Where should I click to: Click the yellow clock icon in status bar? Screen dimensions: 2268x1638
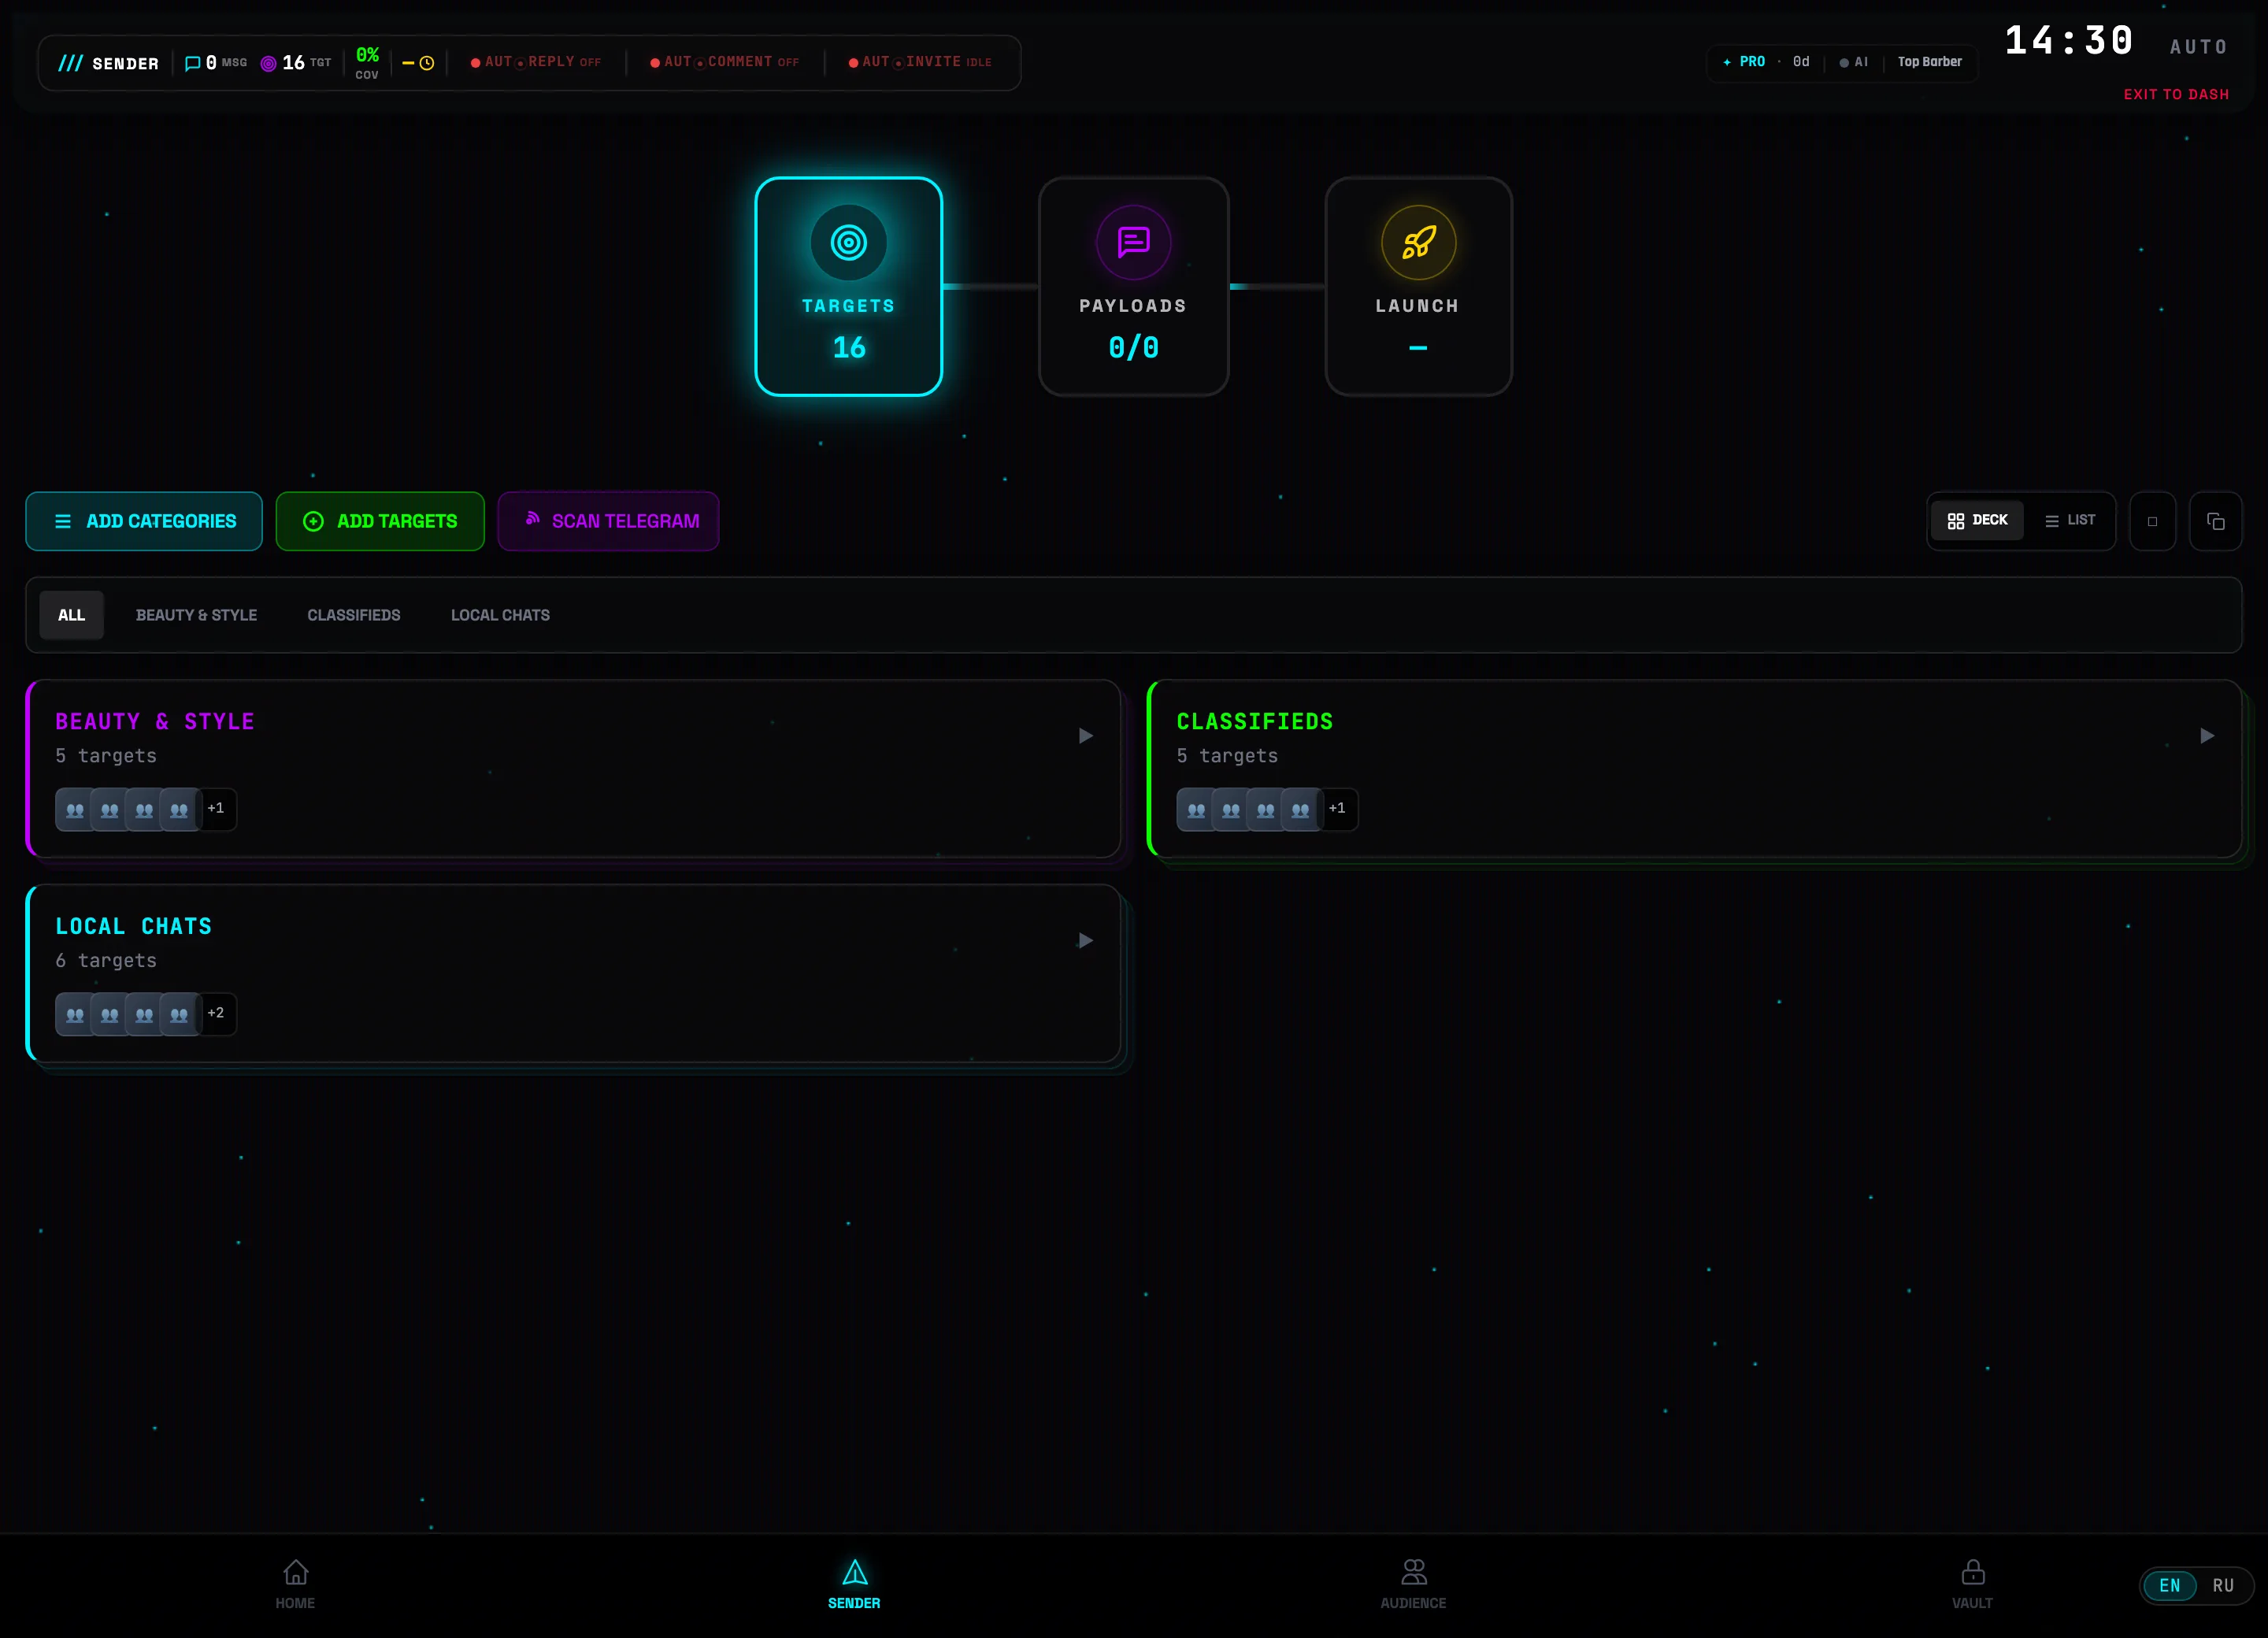pos(427,63)
